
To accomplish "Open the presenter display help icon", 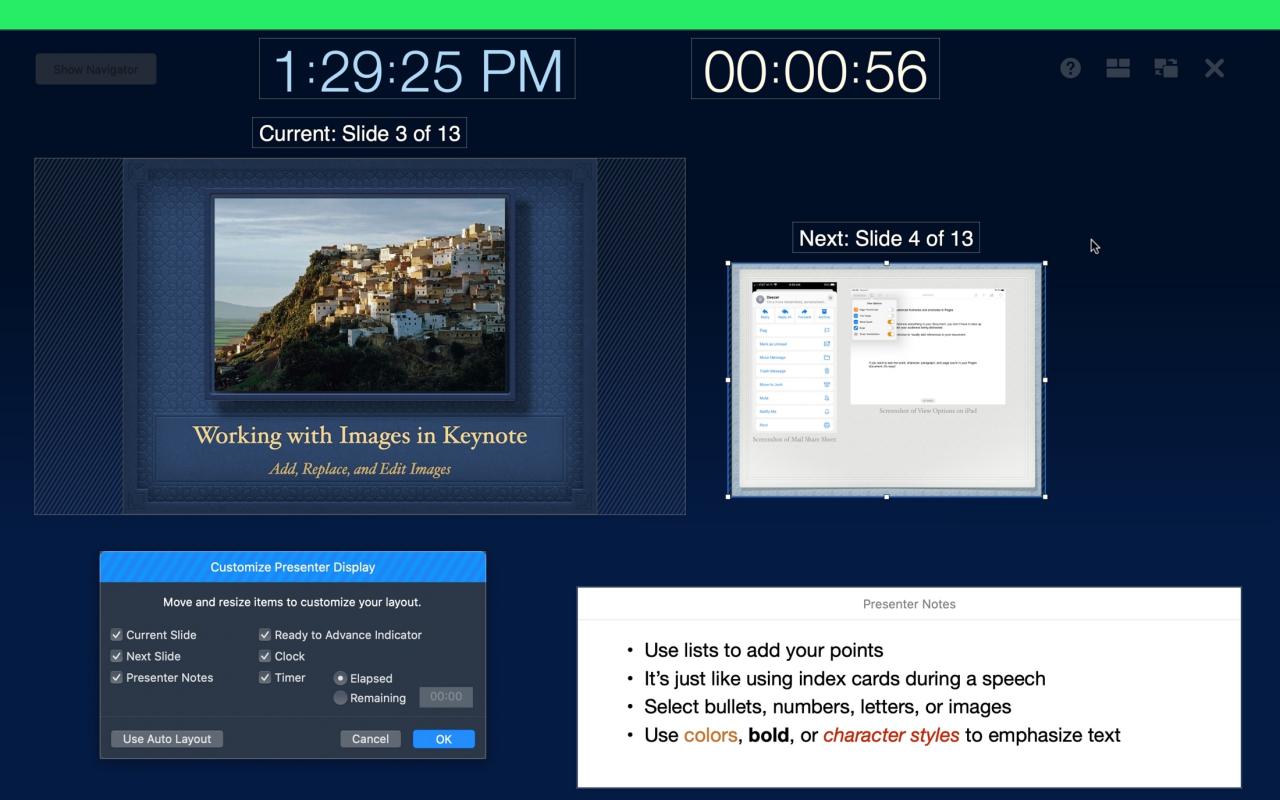I will 1070,68.
